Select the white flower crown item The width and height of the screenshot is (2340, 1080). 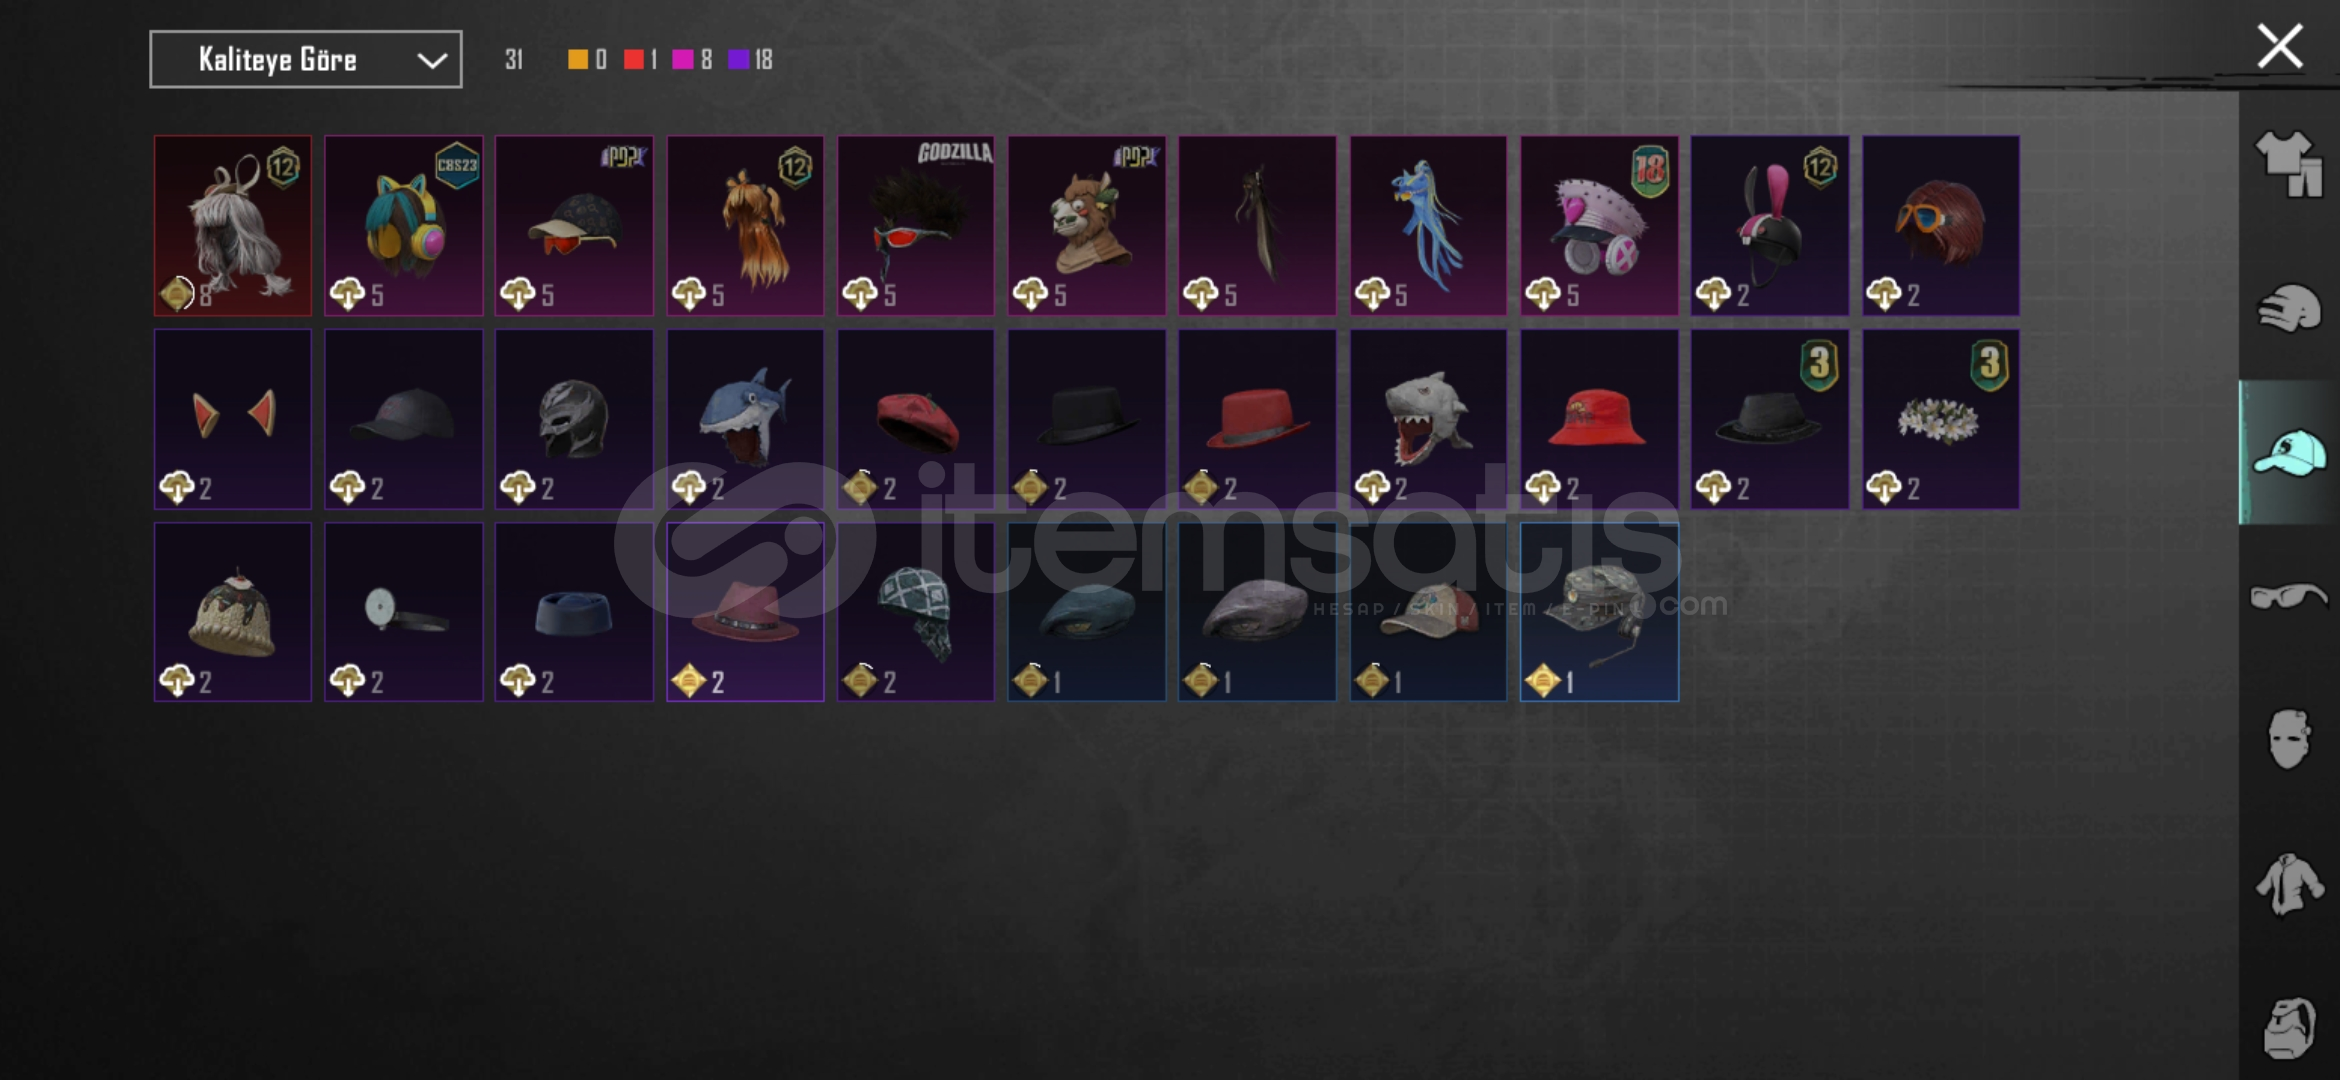pyautogui.click(x=1940, y=419)
